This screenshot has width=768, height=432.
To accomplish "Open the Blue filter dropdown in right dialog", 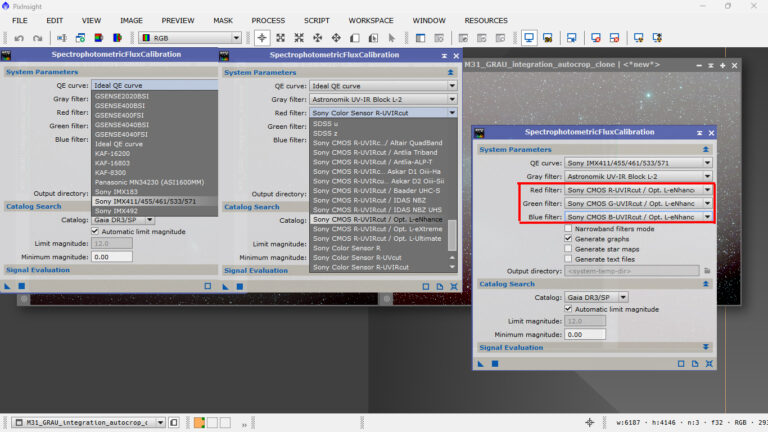I will (x=639, y=216).
